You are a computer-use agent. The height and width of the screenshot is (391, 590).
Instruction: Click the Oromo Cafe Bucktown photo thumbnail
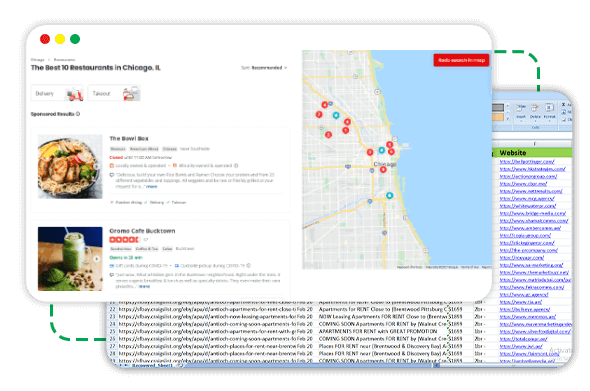[x=70, y=259]
